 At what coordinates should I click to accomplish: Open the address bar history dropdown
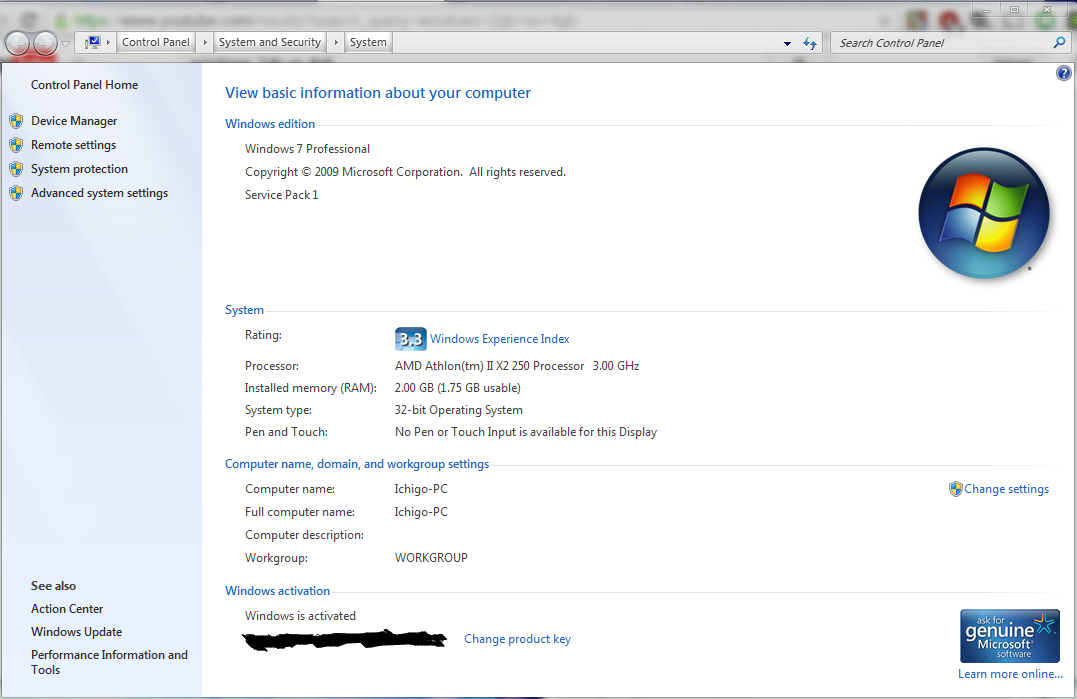click(x=787, y=43)
